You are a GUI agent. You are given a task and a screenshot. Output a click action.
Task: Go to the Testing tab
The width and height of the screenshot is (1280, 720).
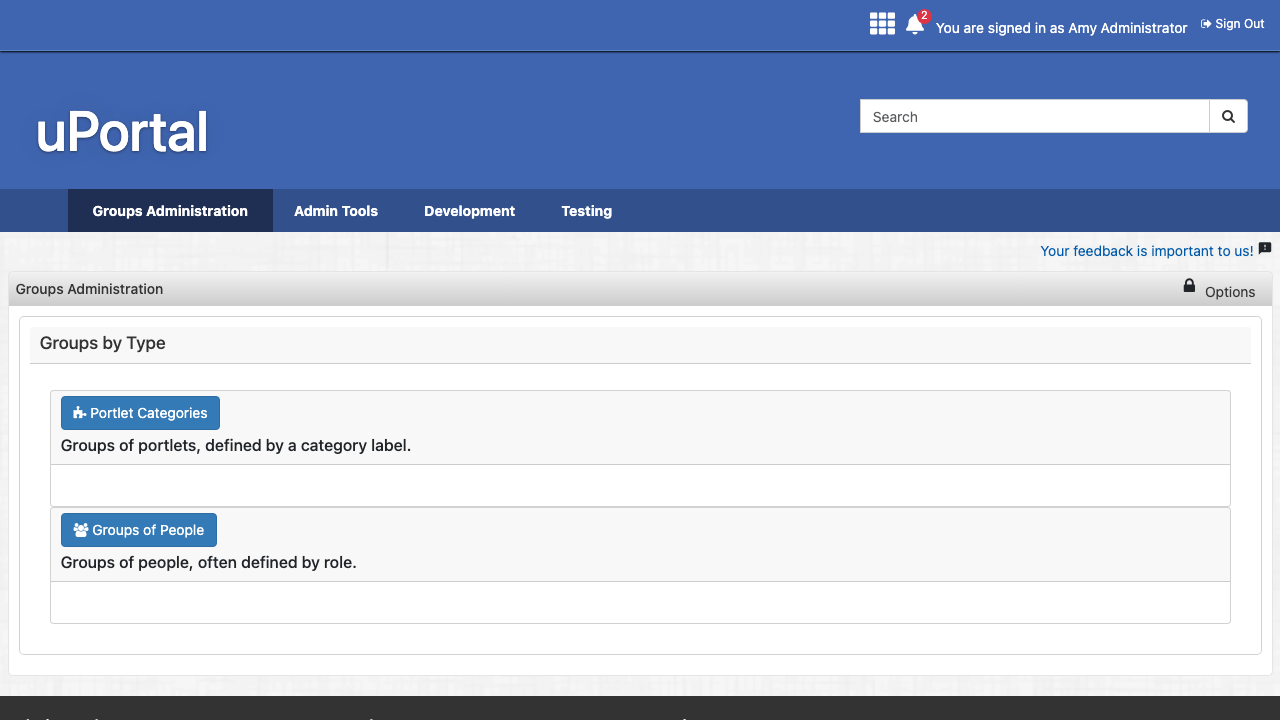click(586, 211)
